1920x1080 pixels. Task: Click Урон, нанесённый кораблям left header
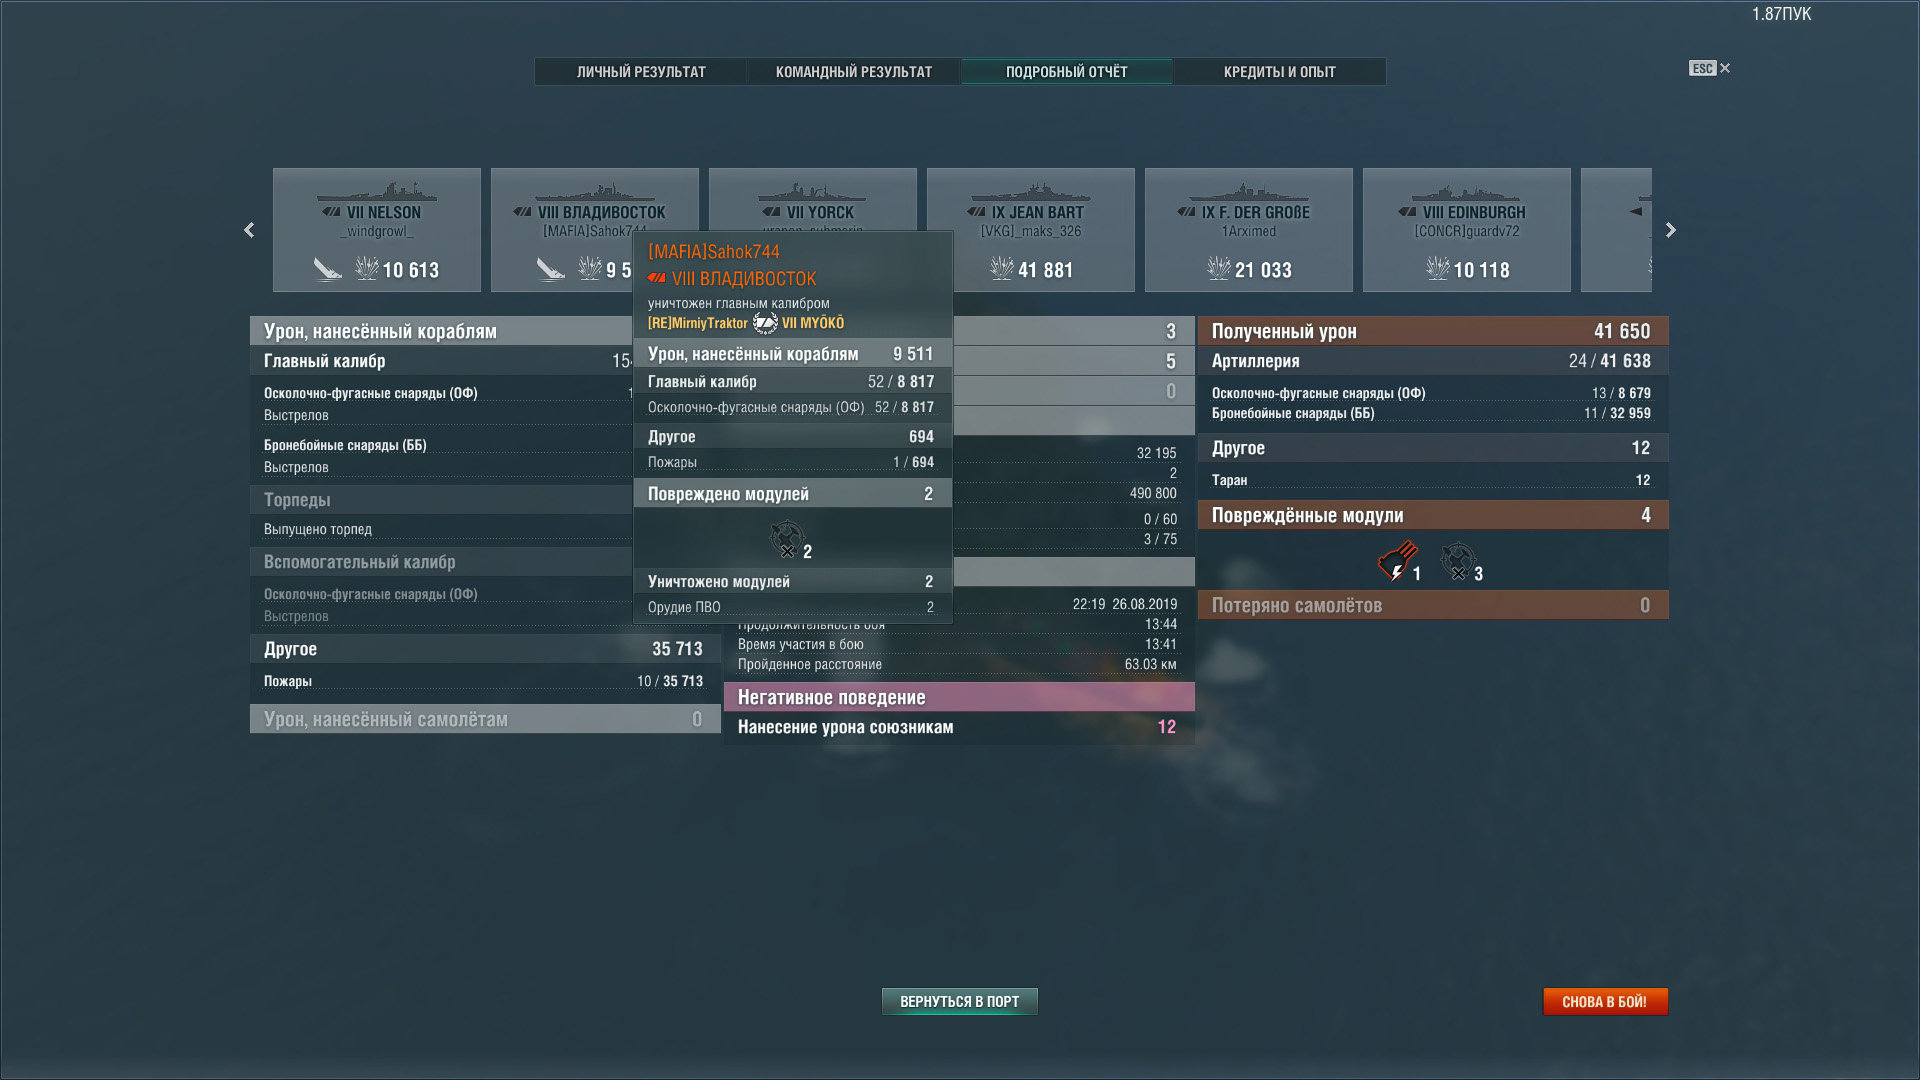click(x=441, y=331)
